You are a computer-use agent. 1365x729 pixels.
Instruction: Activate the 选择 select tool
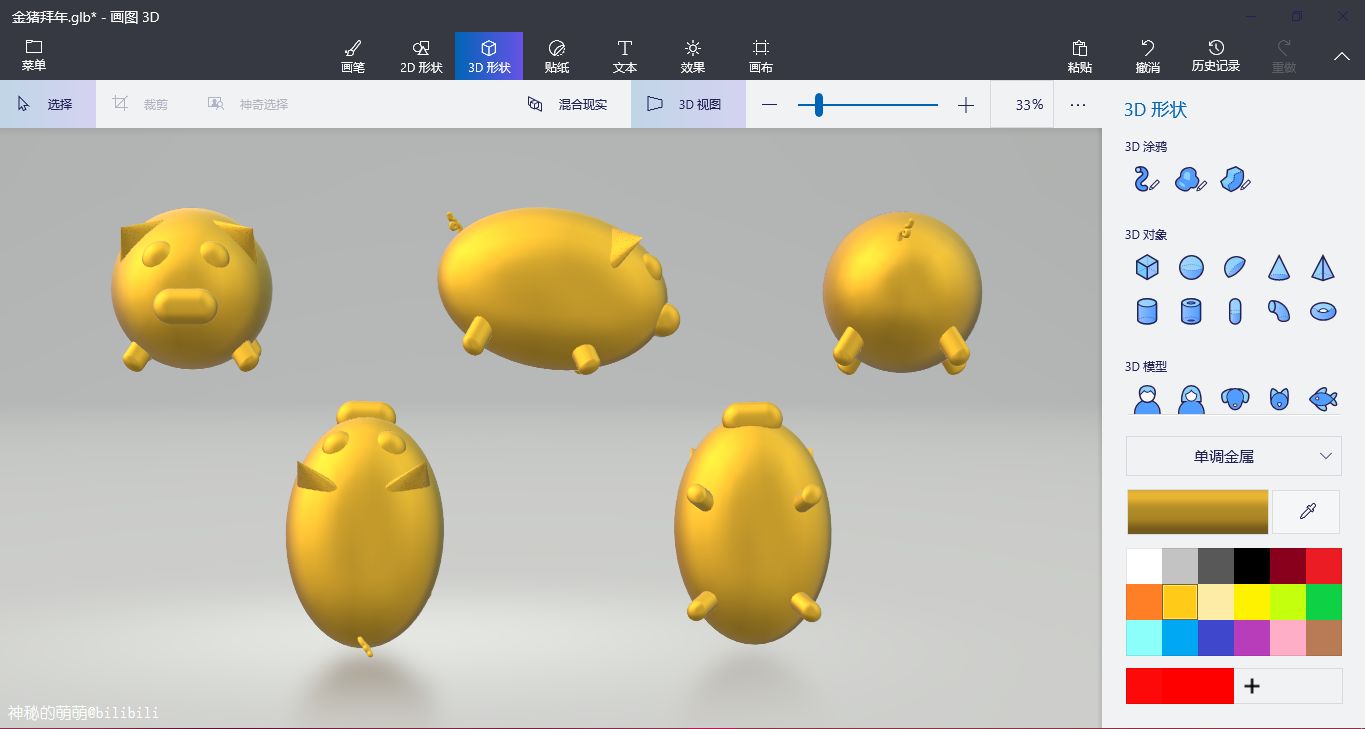pos(47,104)
